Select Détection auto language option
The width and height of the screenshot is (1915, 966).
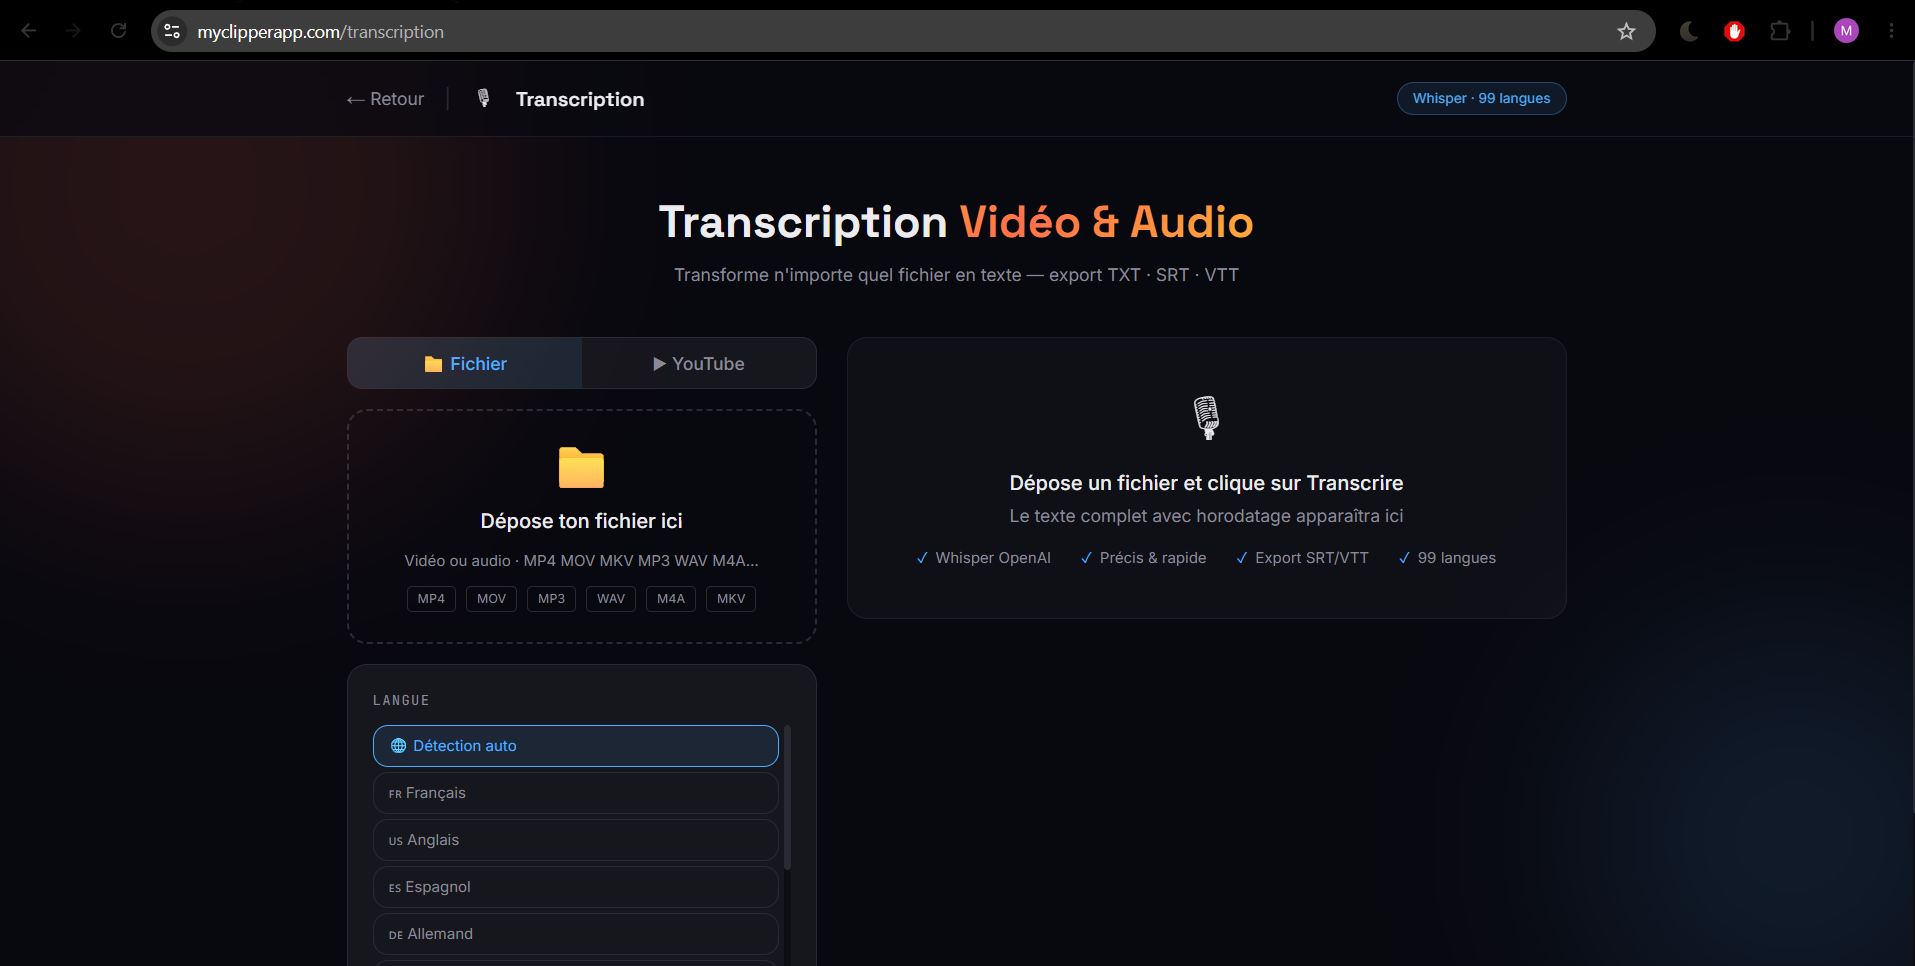click(x=576, y=746)
